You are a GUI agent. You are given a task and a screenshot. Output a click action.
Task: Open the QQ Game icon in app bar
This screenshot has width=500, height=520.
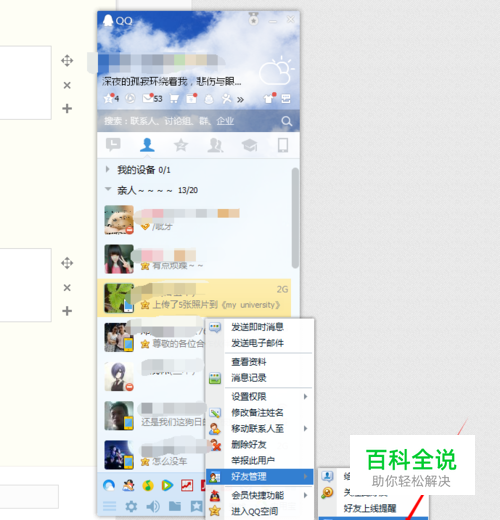[128, 486]
